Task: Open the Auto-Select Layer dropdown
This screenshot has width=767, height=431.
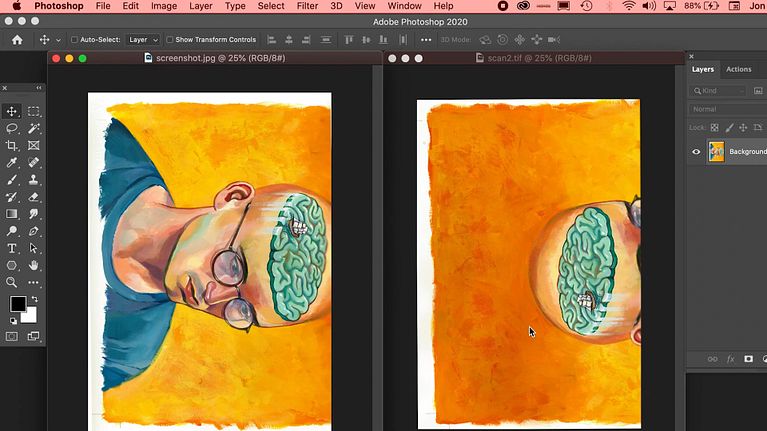Action: point(144,40)
